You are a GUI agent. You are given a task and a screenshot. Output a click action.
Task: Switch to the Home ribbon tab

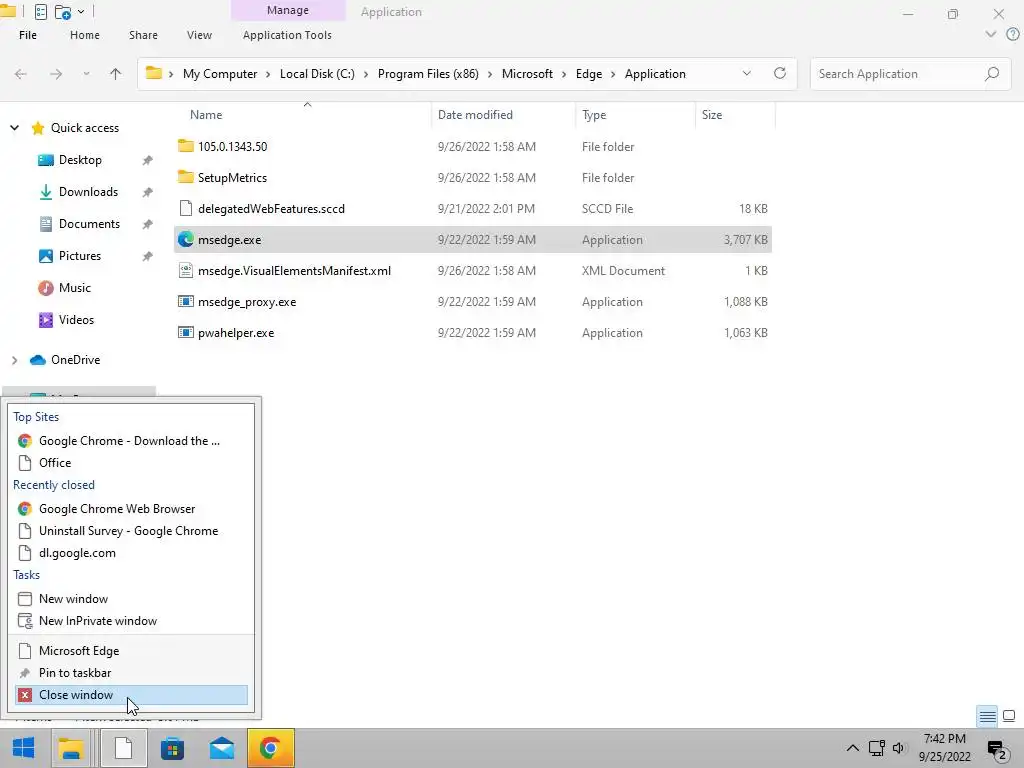[85, 35]
